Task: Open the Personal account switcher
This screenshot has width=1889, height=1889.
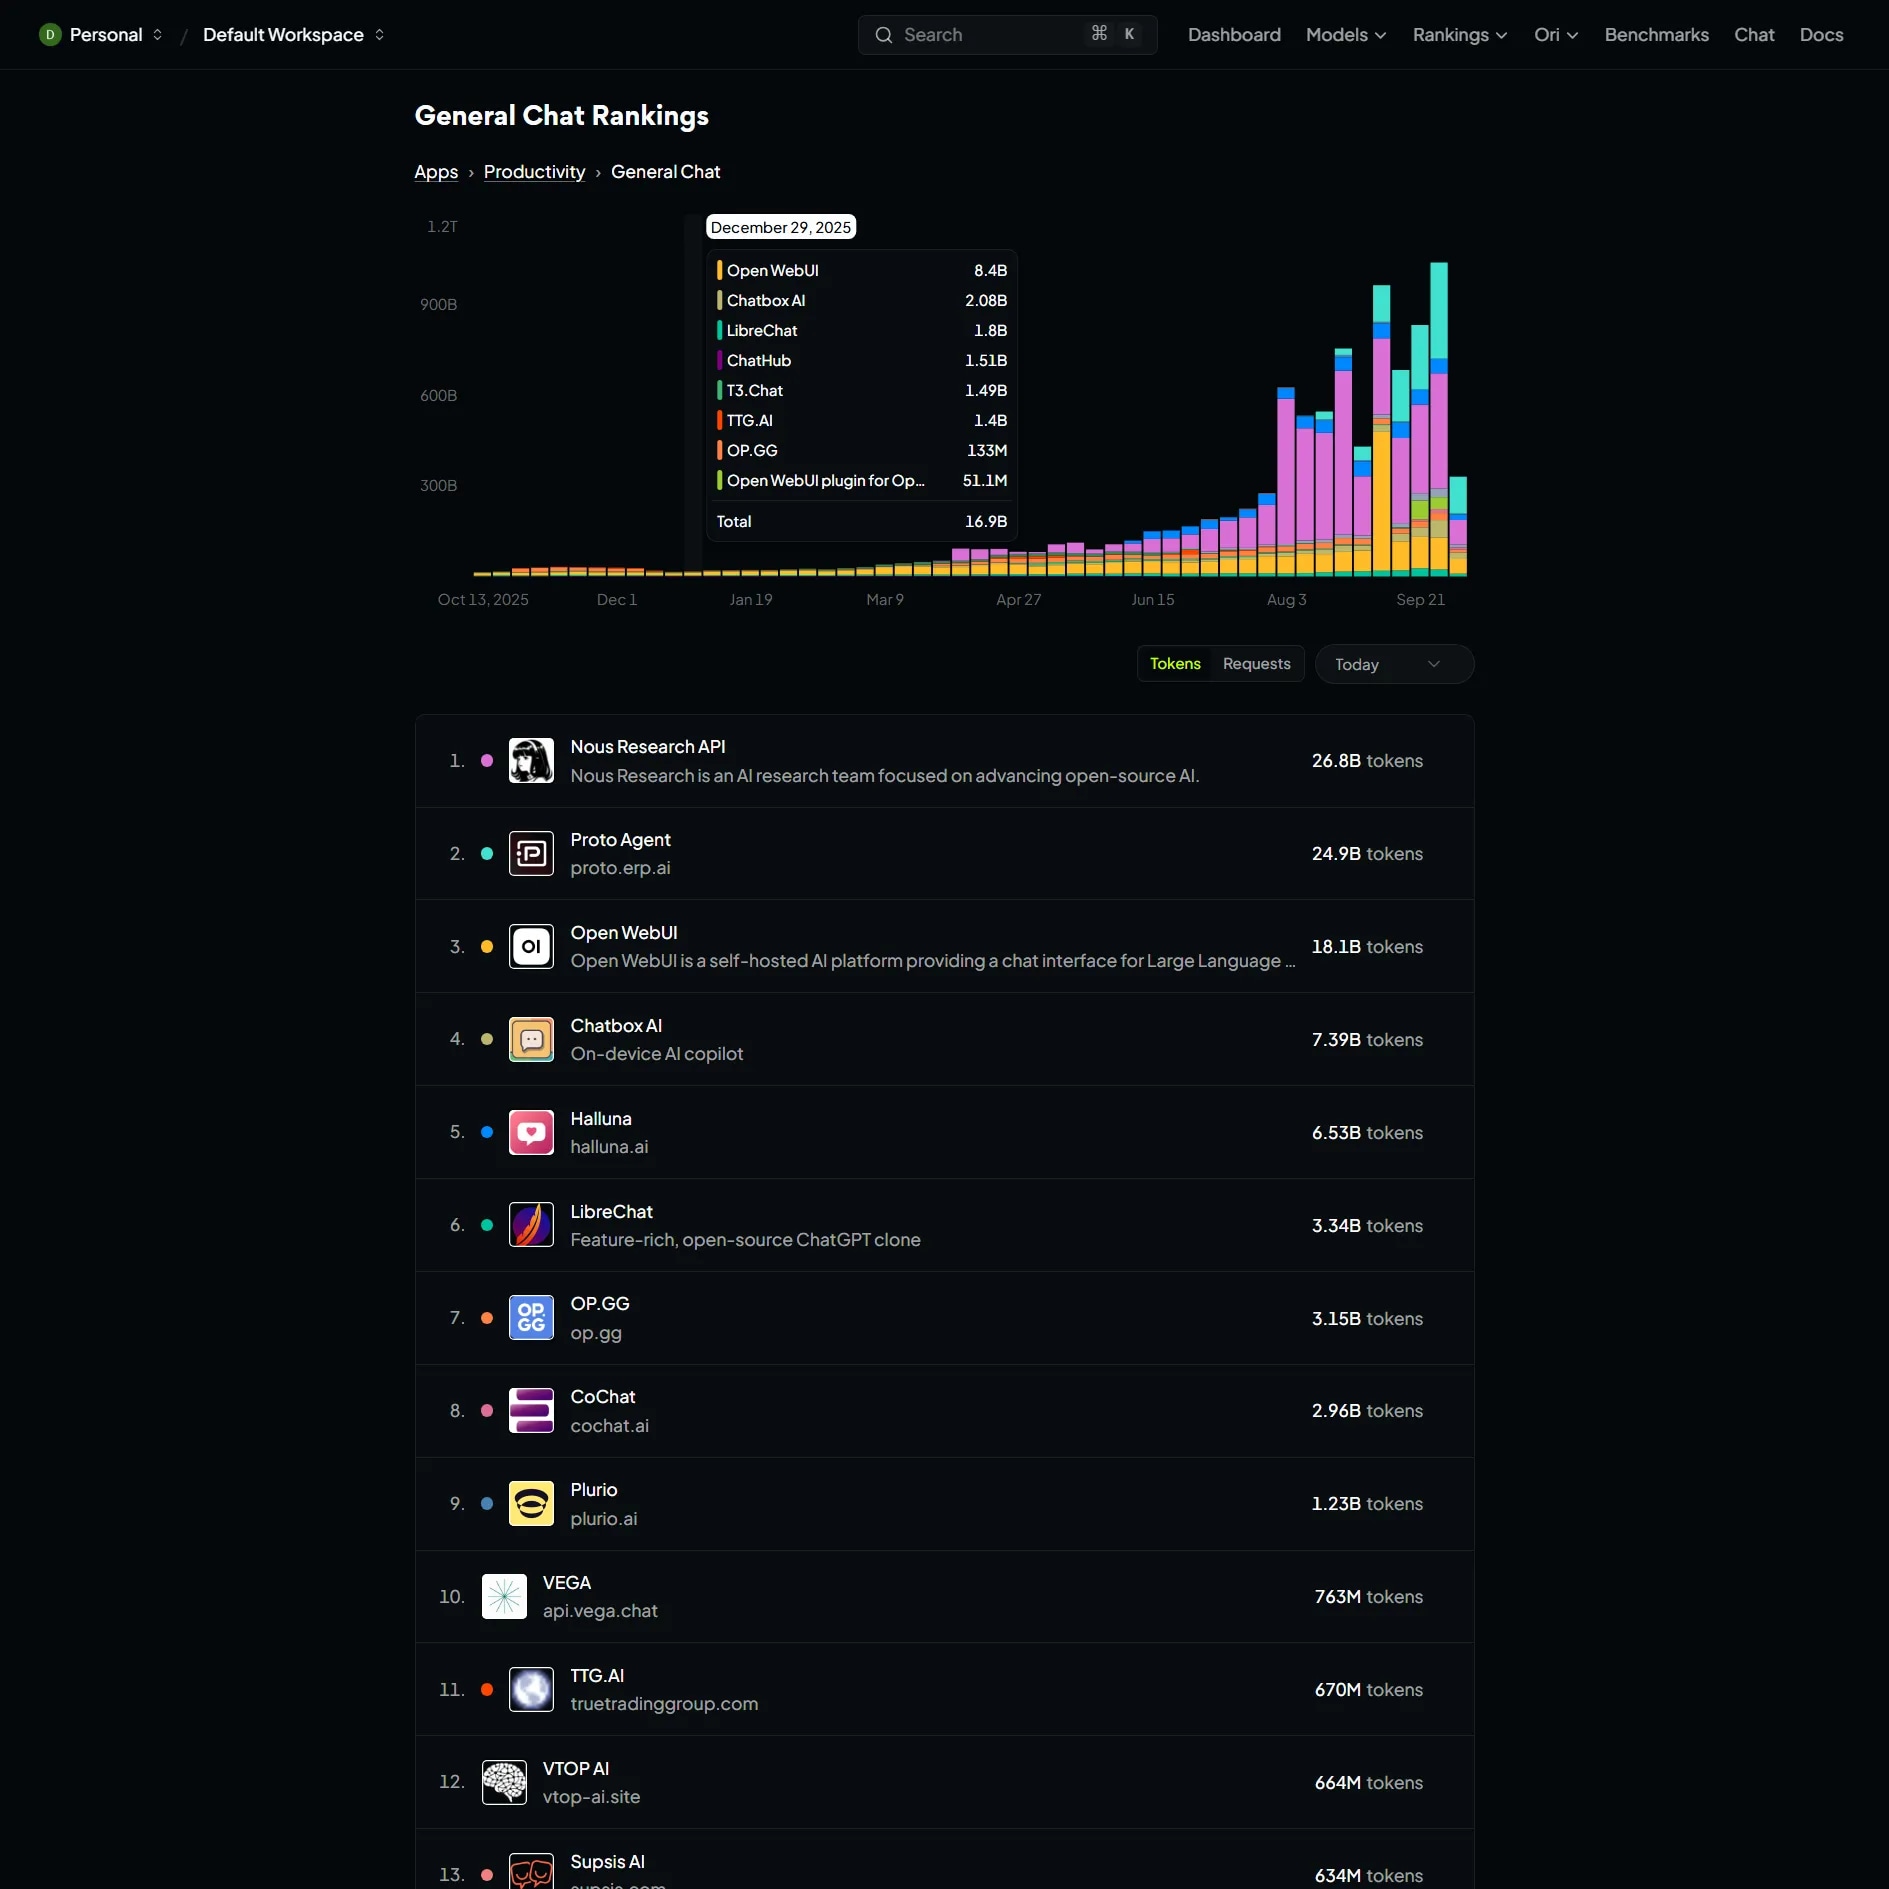Action: click(101, 35)
